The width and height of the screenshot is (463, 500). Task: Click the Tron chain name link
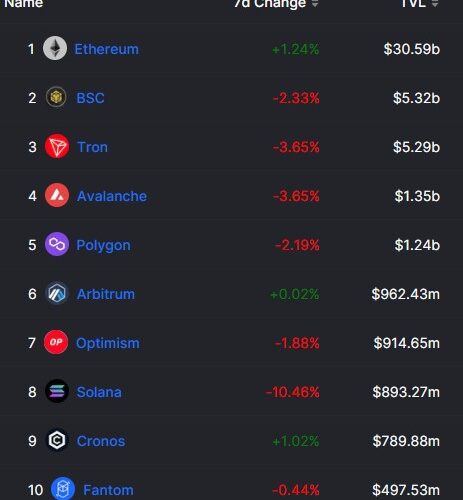pyautogui.click(x=92, y=147)
